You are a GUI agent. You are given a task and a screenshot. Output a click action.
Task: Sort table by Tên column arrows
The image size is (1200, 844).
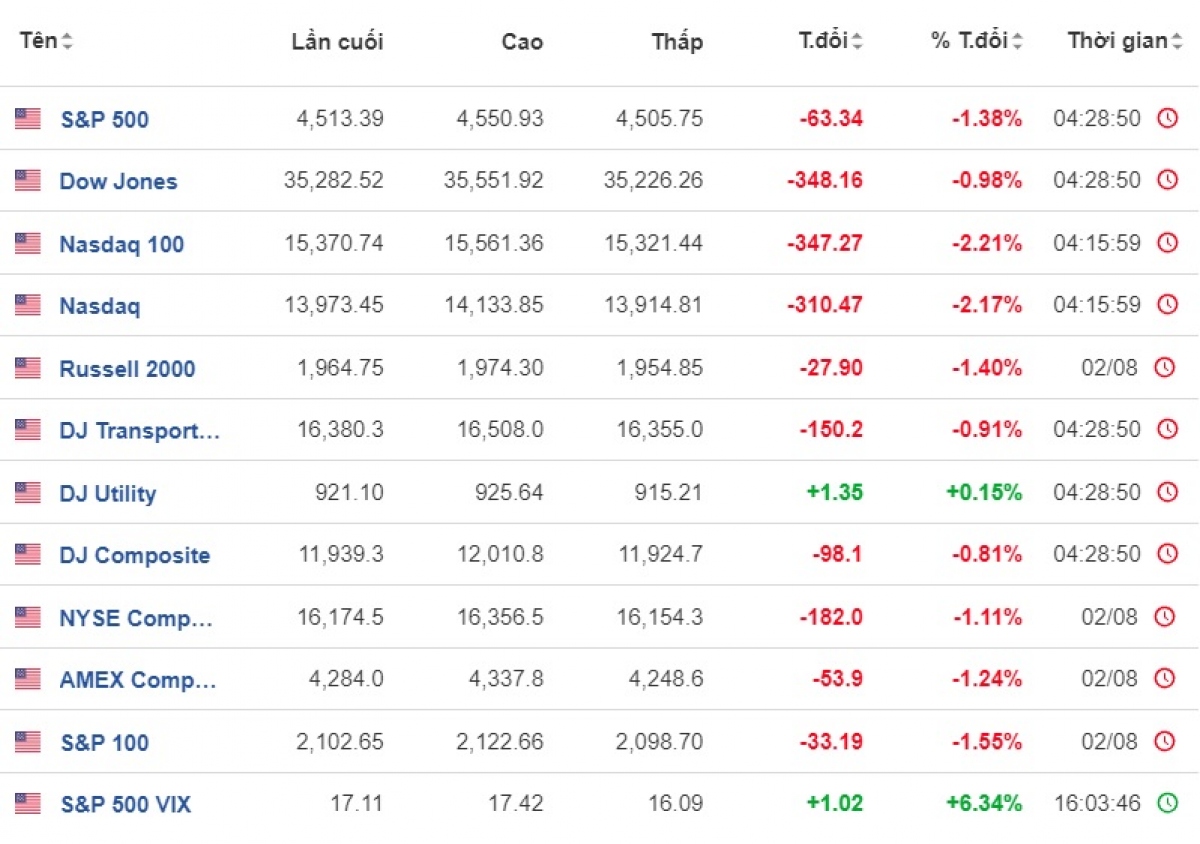point(67,41)
